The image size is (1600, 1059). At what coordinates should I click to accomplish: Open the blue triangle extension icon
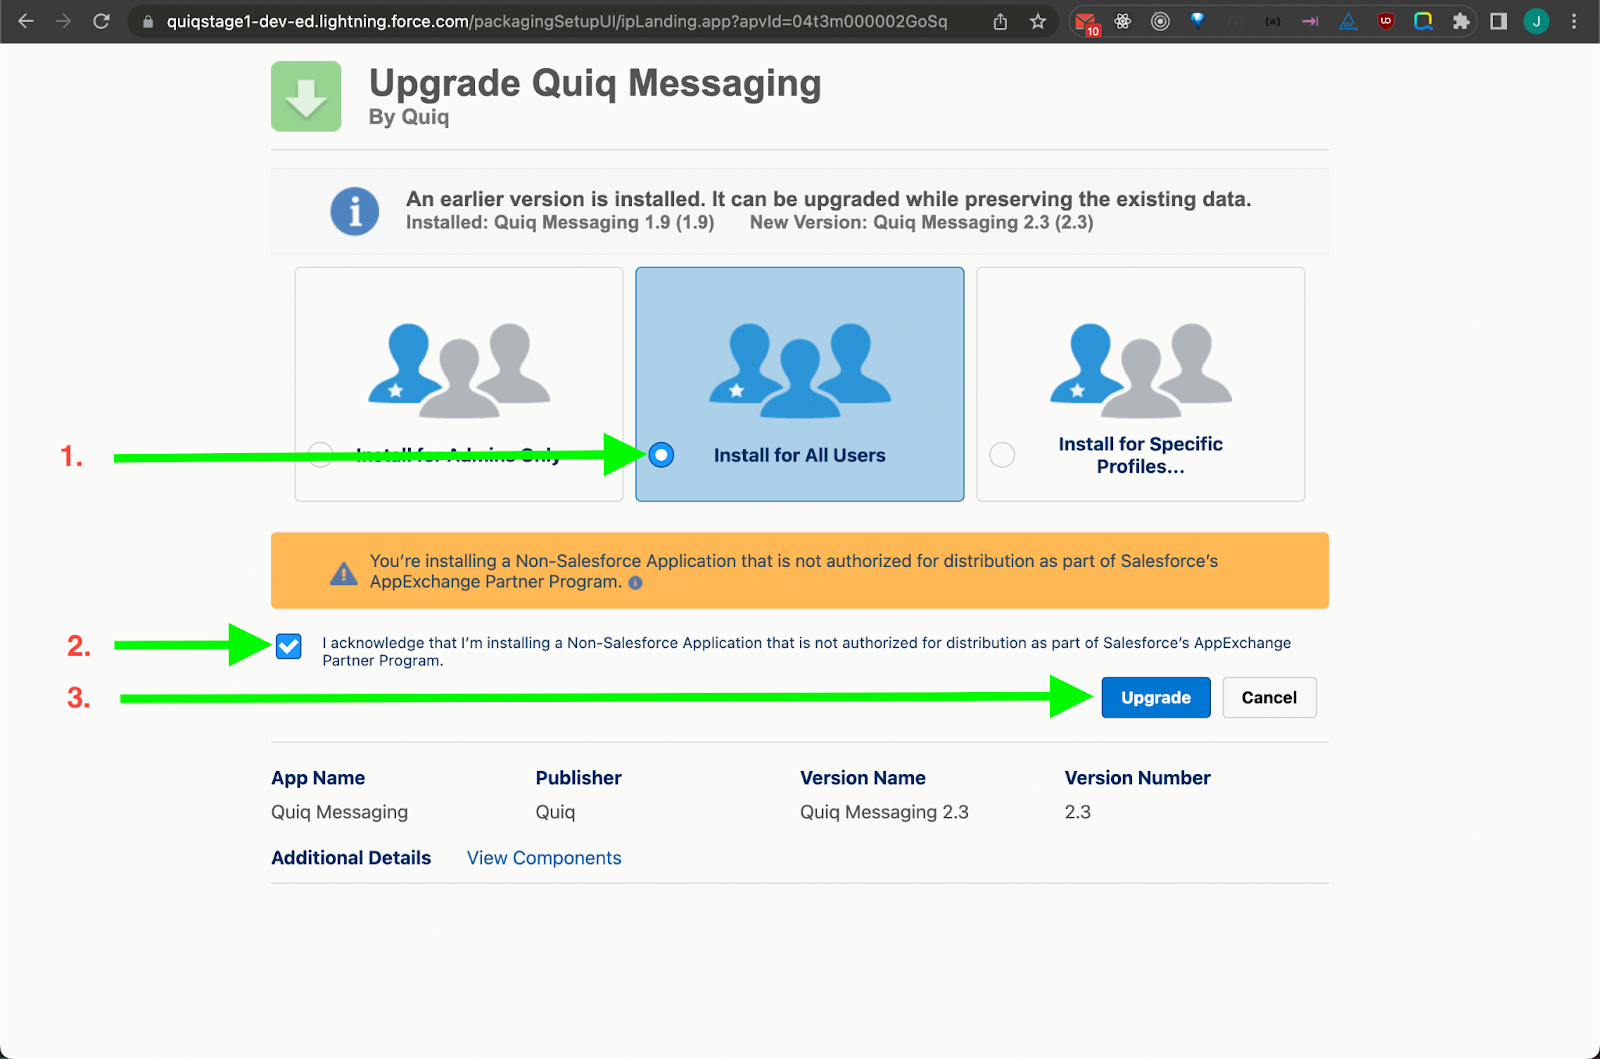click(x=1348, y=21)
